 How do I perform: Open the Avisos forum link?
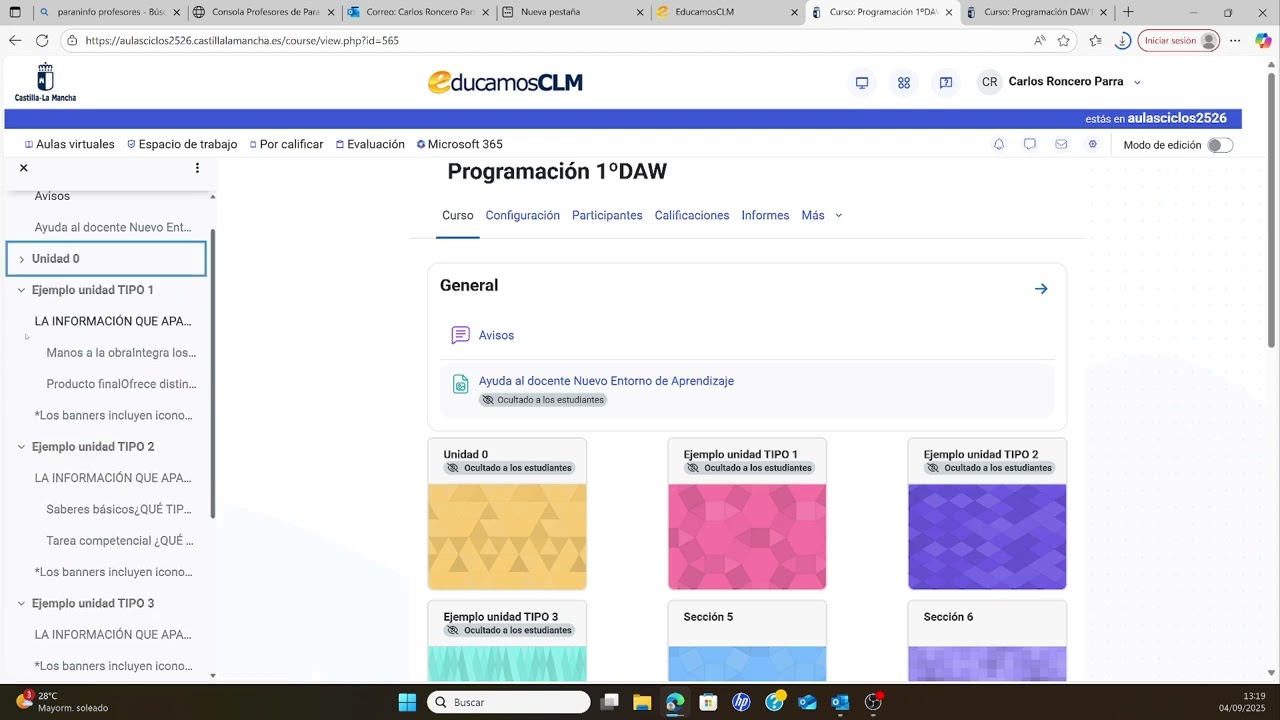pyautogui.click(x=496, y=336)
